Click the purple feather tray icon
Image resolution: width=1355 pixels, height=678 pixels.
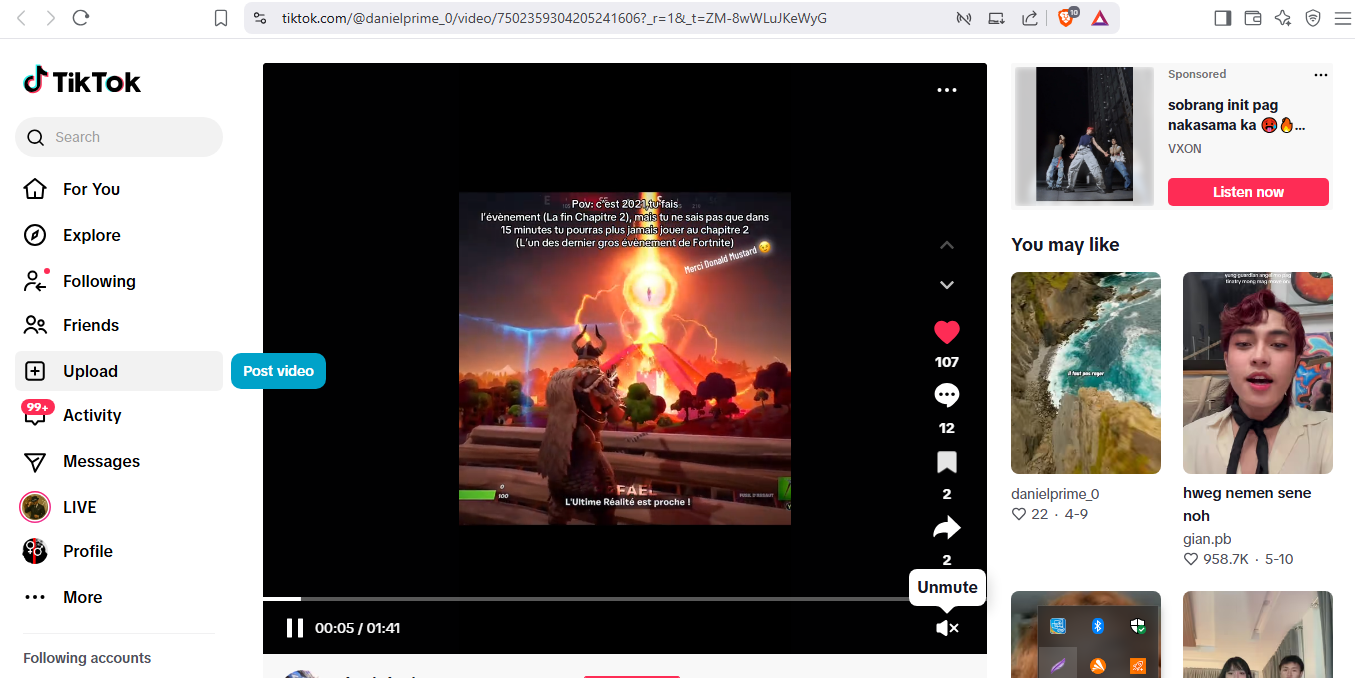pos(1058,664)
